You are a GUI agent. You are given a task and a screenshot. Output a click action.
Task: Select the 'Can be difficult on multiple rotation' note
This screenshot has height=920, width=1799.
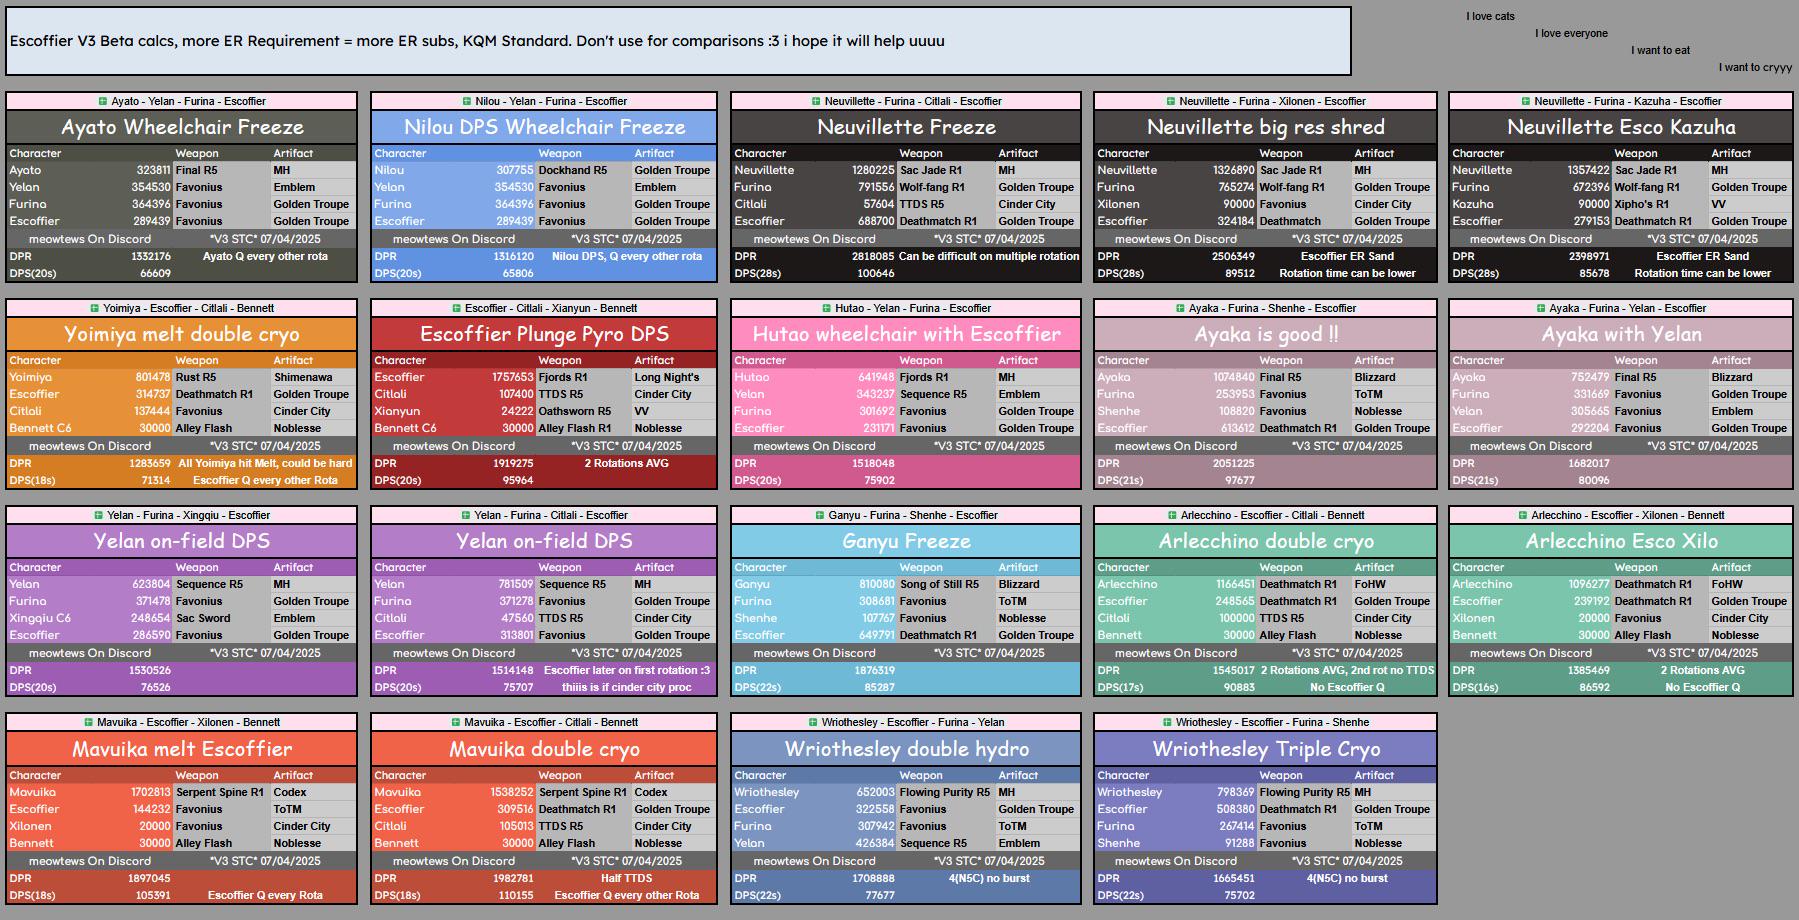tap(989, 256)
